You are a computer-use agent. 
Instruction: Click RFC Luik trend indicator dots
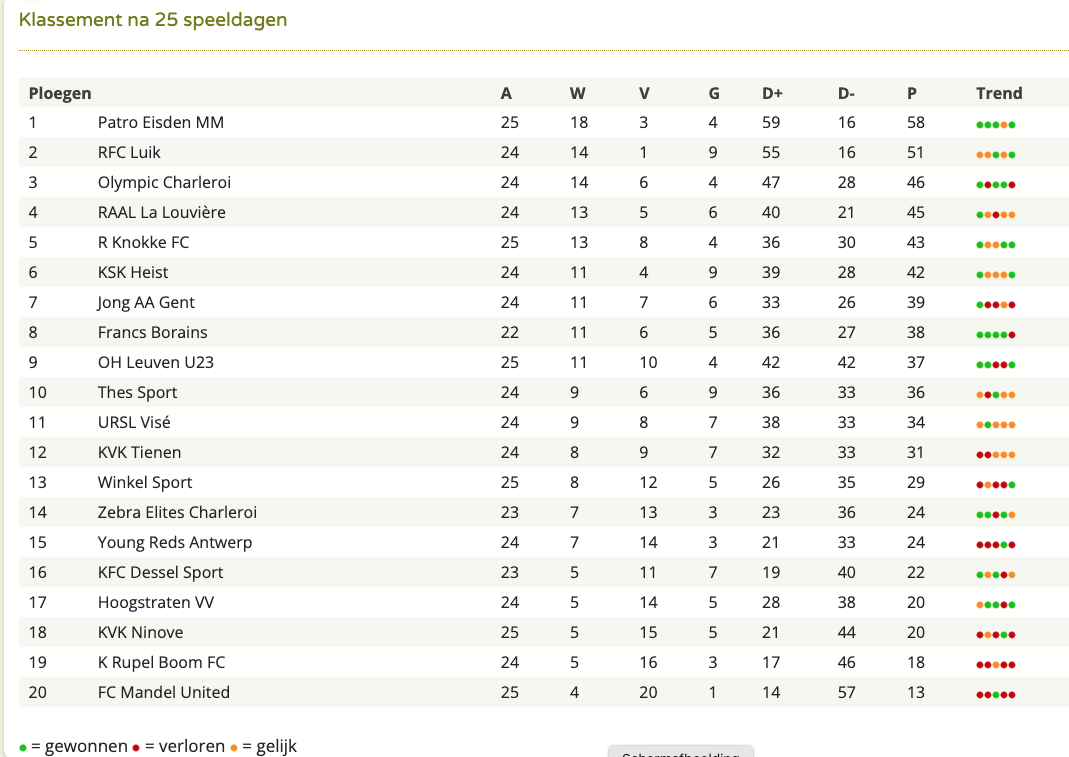click(995, 155)
